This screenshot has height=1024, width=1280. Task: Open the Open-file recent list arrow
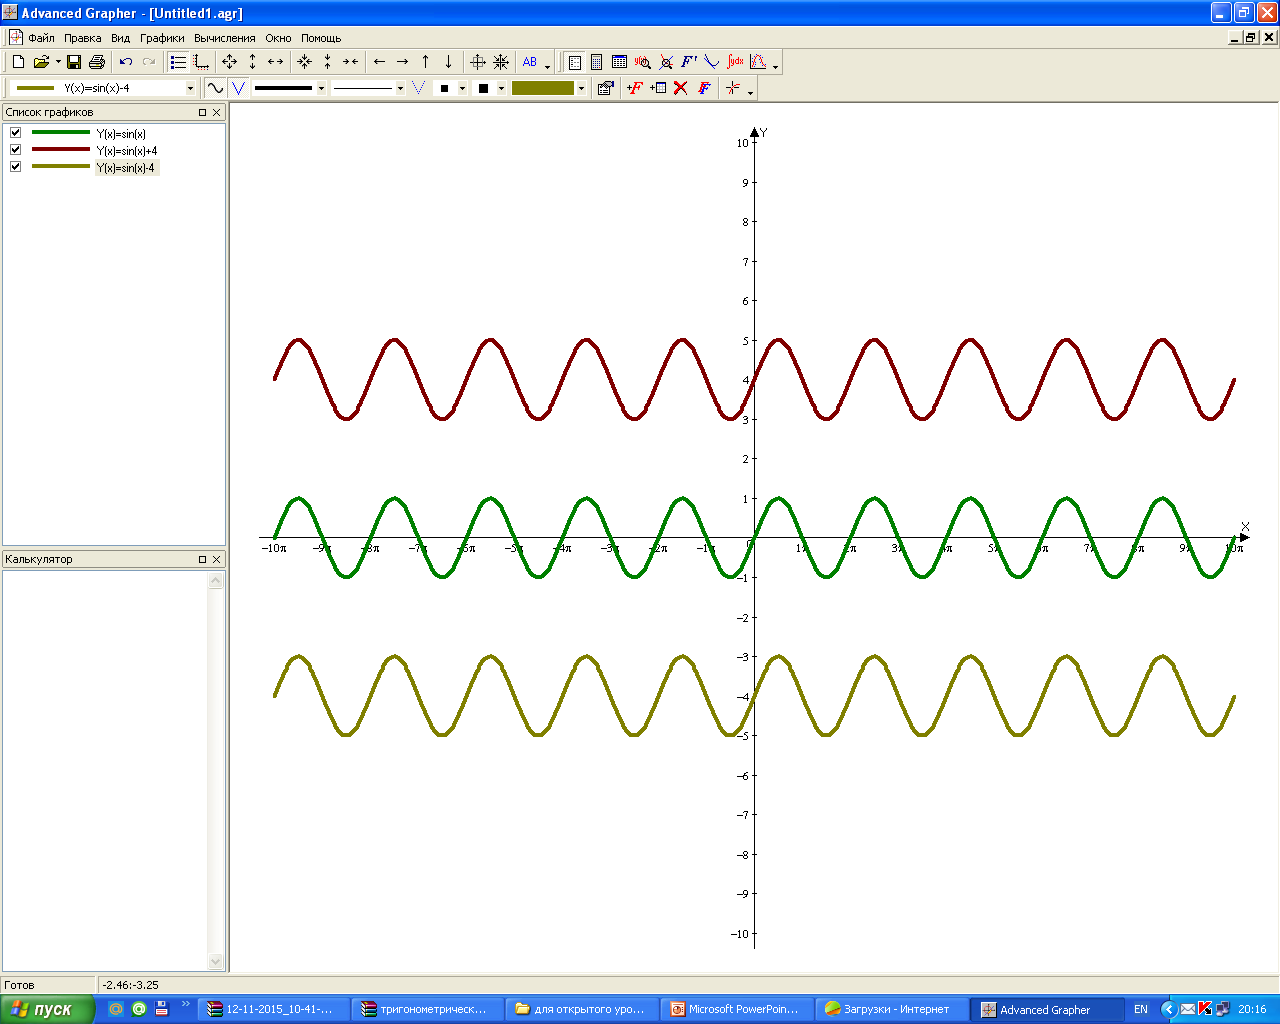point(58,62)
